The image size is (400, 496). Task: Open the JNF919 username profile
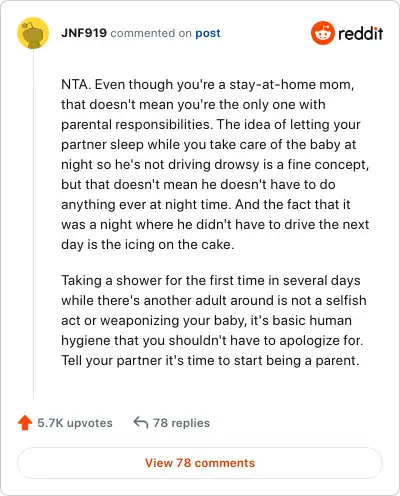[84, 33]
